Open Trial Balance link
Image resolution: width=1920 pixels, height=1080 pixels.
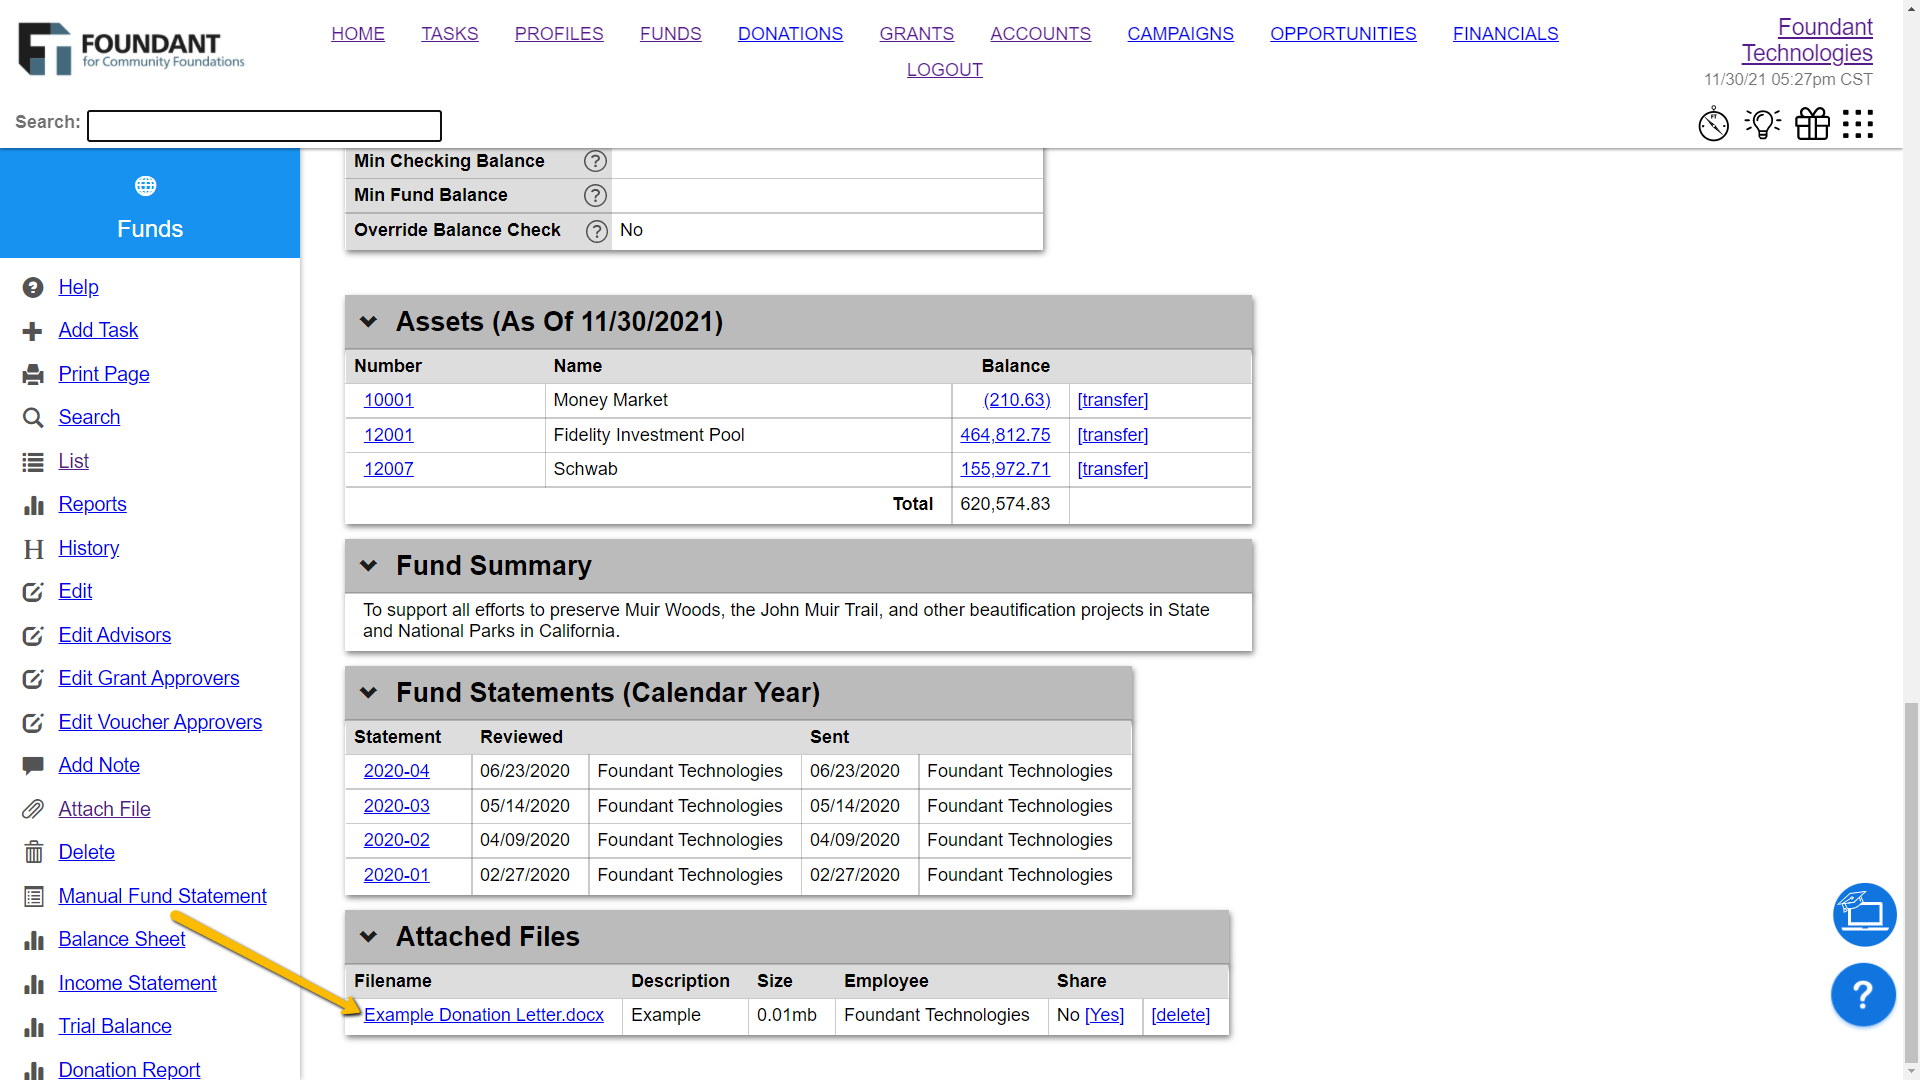(x=115, y=1026)
